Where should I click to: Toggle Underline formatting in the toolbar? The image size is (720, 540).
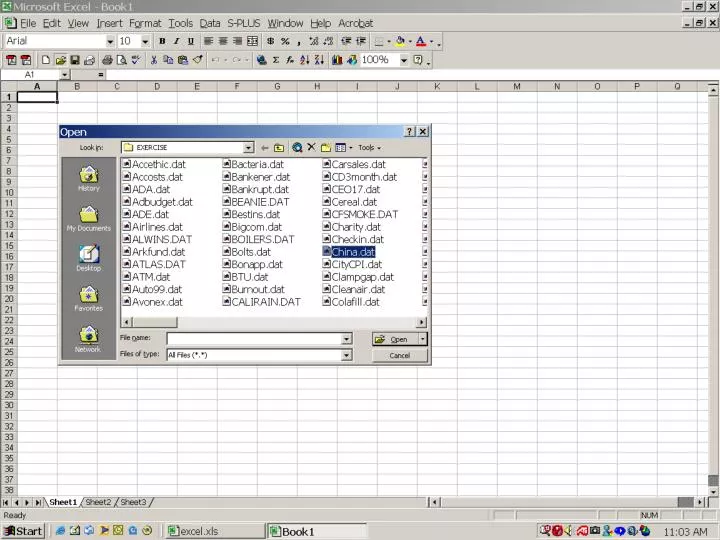tap(191, 41)
